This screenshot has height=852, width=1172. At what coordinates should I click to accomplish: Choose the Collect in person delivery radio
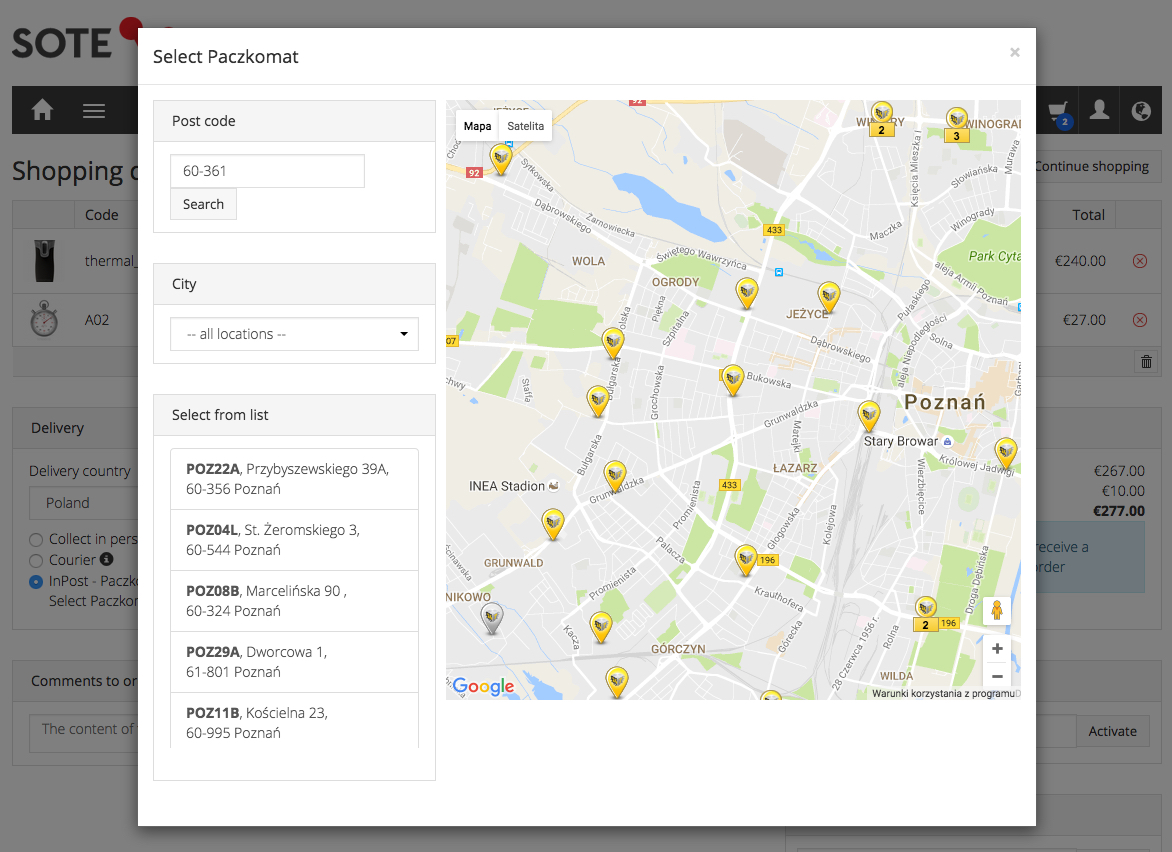point(36,540)
